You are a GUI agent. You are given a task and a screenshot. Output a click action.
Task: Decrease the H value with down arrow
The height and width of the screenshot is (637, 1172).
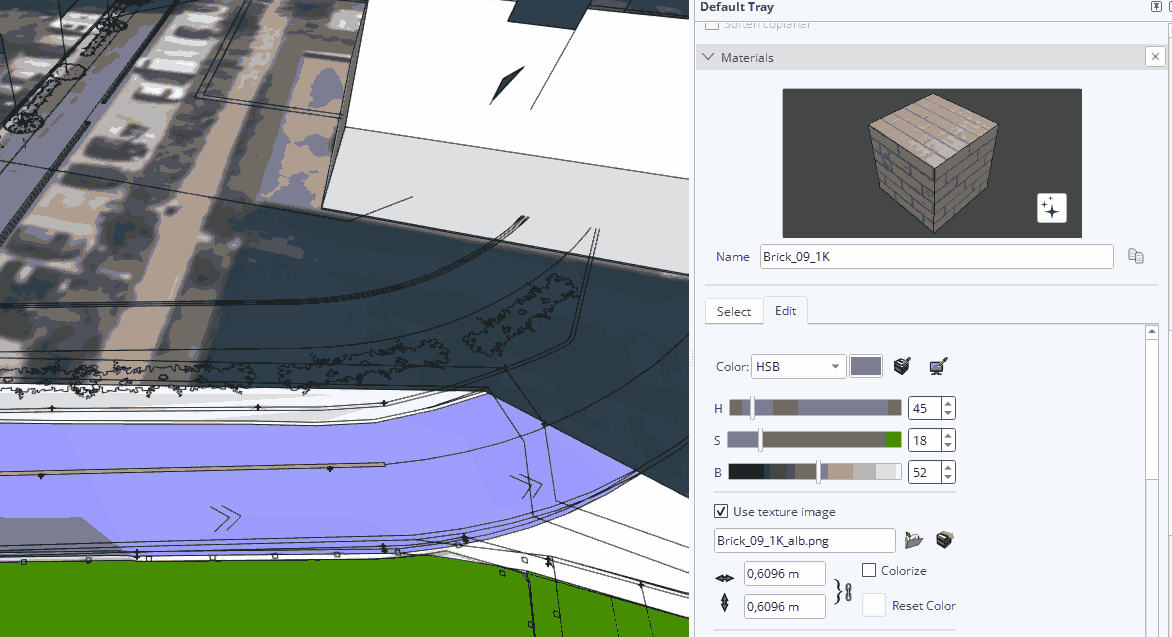point(948,413)
